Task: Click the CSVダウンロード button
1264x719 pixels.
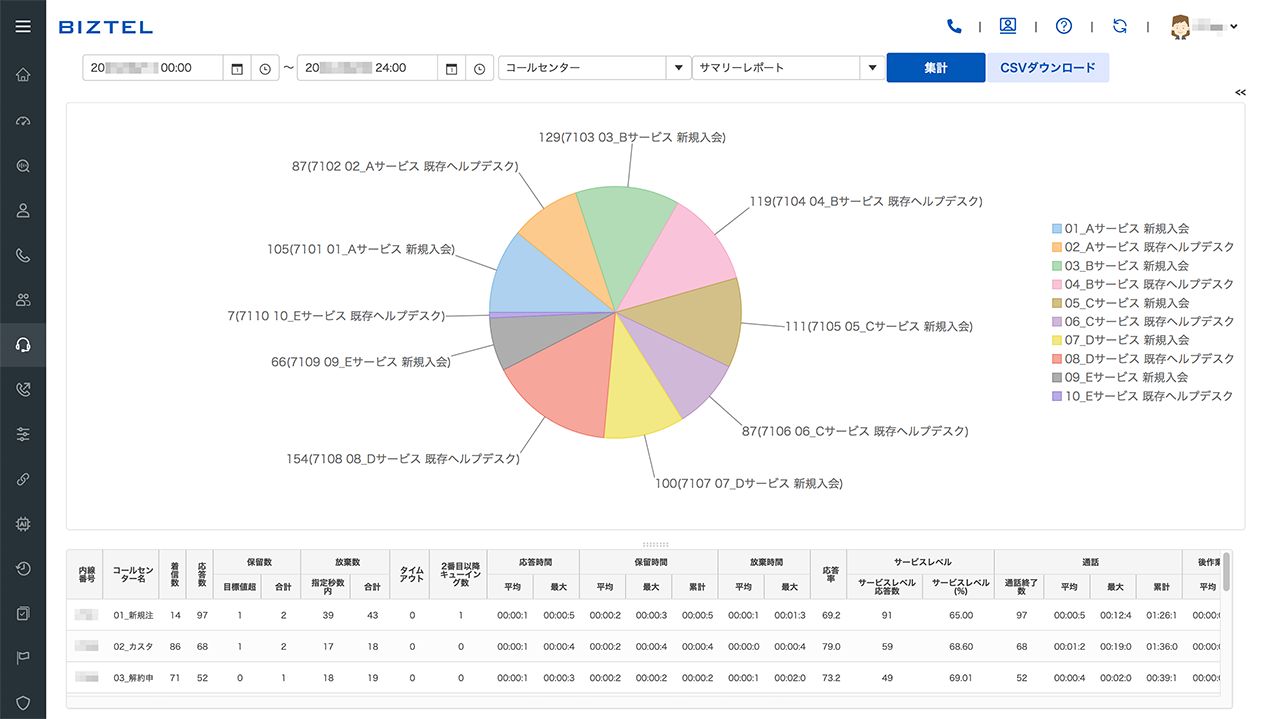Action: [x=1047, y=67]
